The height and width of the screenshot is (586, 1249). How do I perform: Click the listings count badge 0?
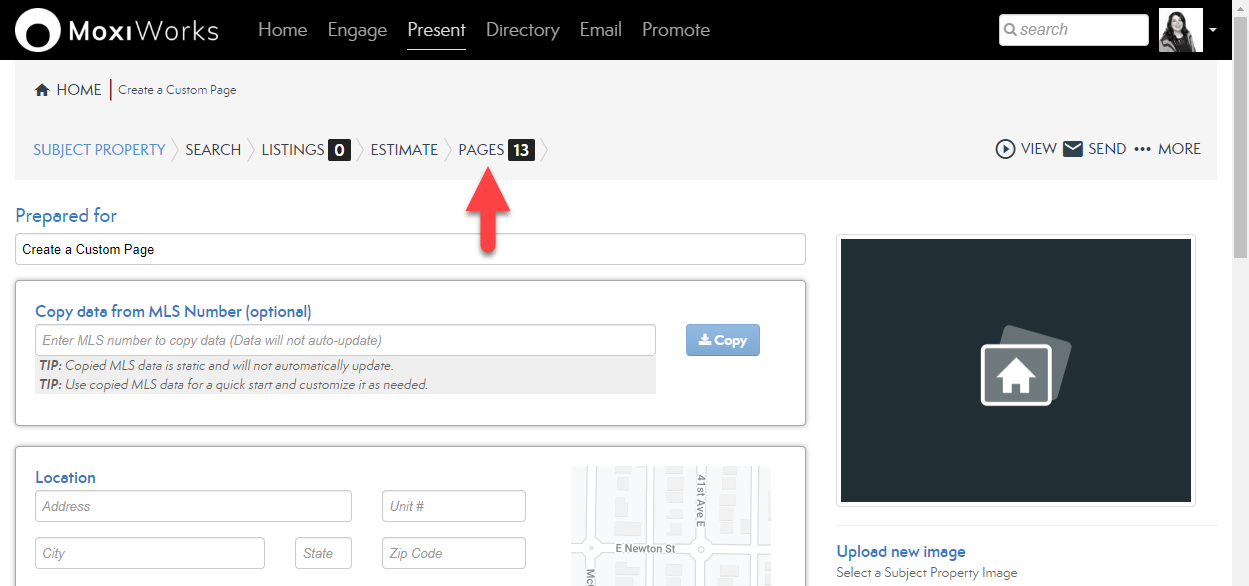[x=339, y=150]
